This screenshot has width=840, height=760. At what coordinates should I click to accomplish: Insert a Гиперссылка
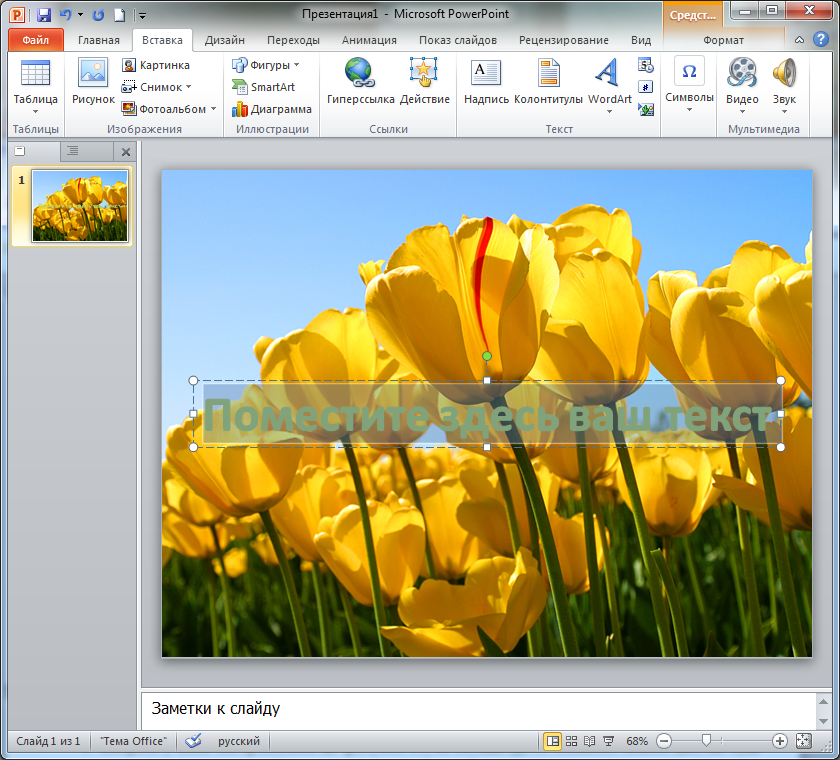[360, 80]
